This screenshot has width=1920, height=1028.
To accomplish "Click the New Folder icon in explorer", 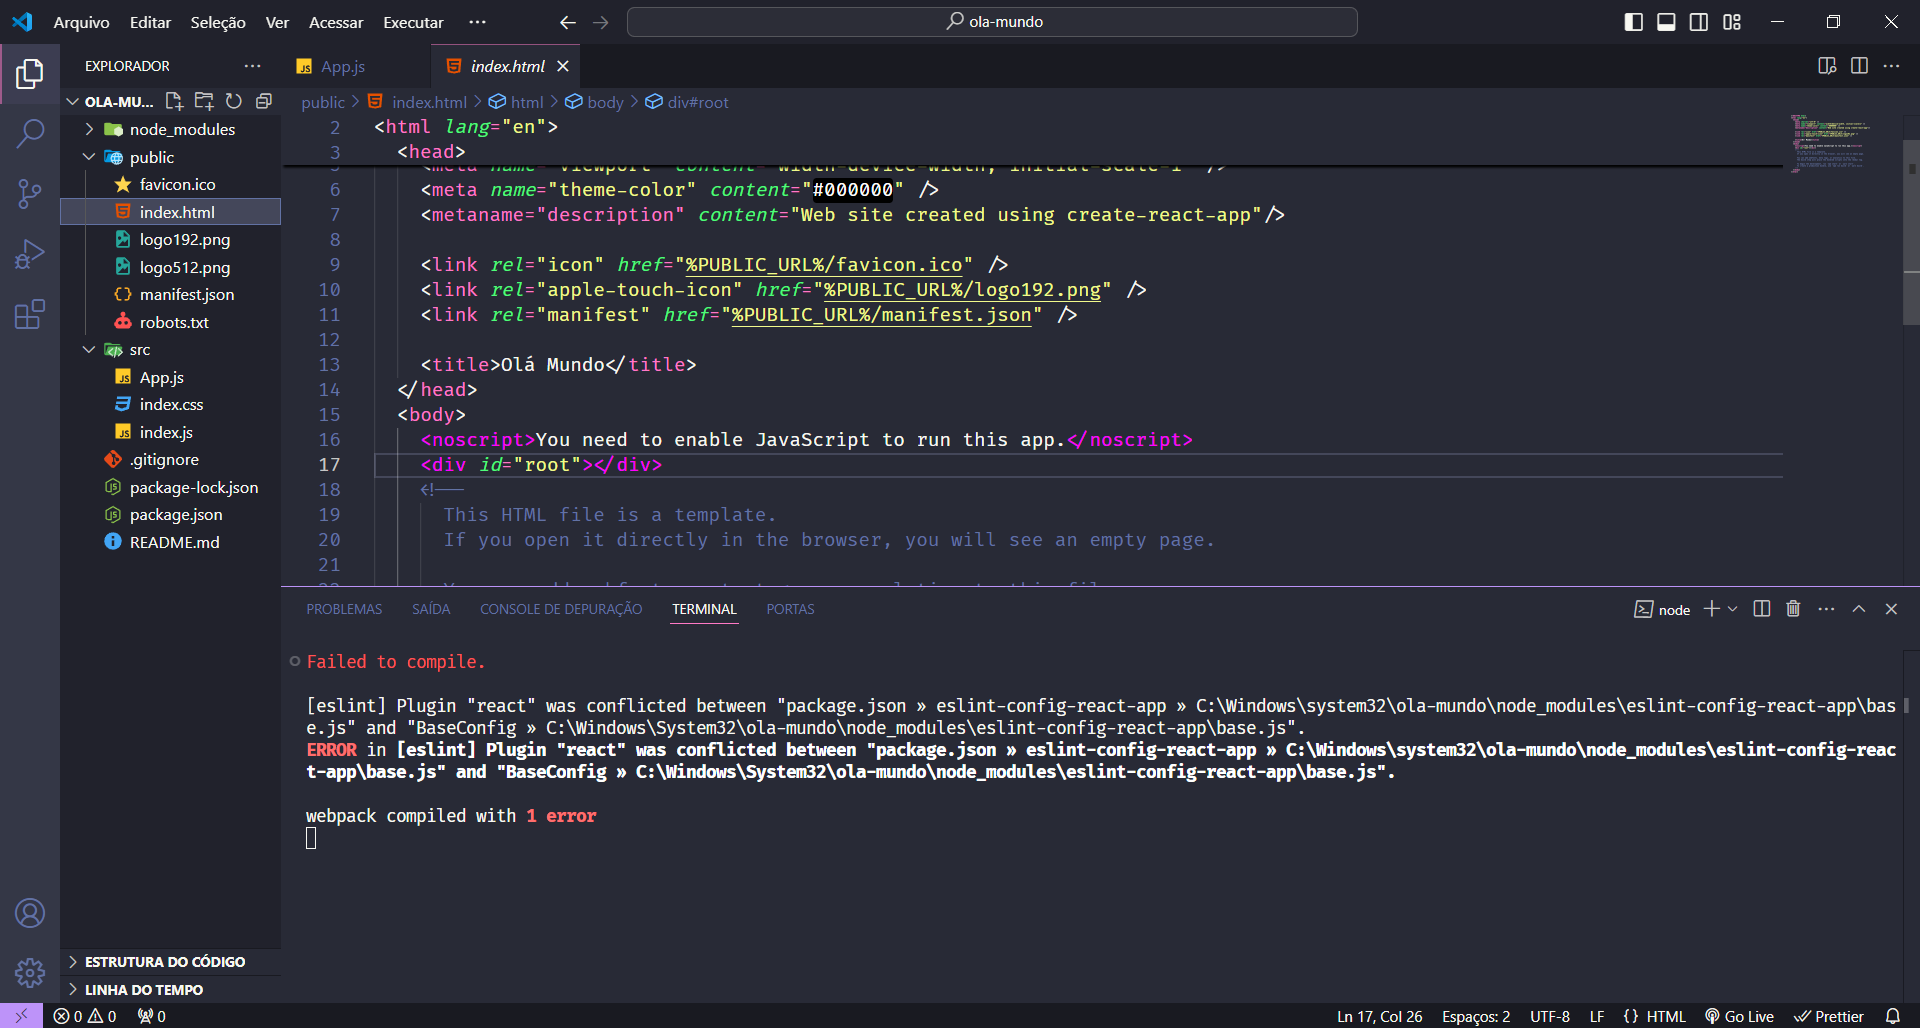I will coord(204,101).
